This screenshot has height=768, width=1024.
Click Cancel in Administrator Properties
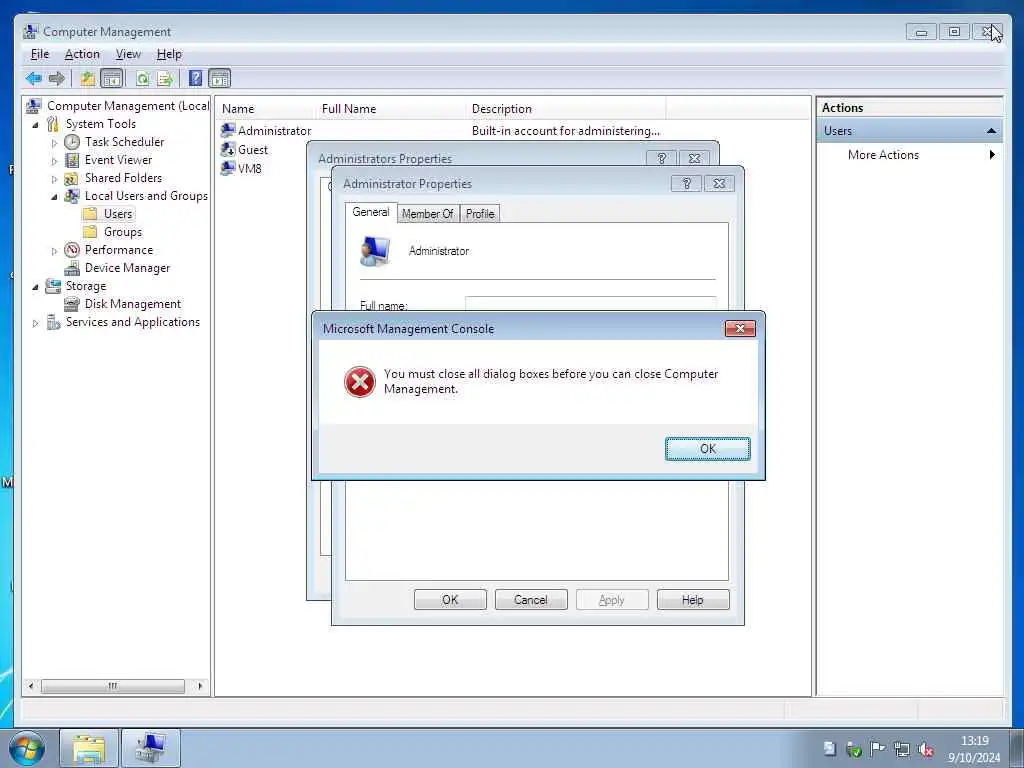[531, 600]
